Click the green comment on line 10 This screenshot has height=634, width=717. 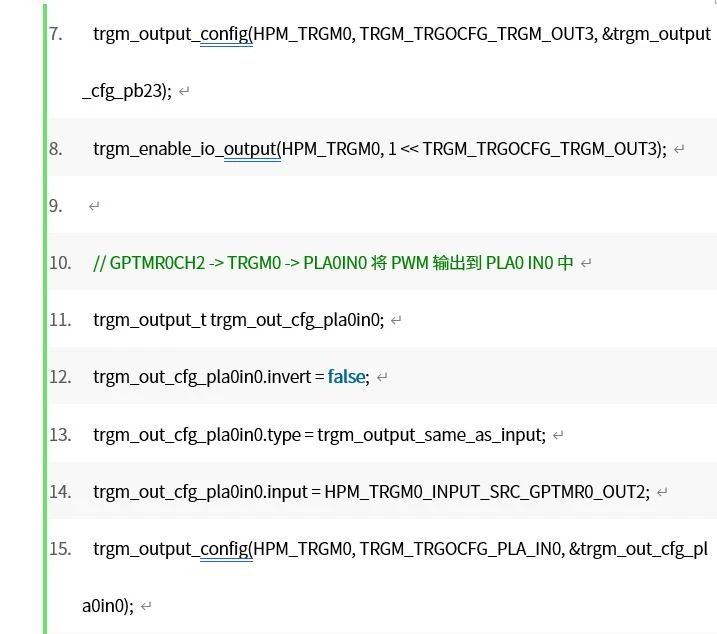[x=333, y=263]
